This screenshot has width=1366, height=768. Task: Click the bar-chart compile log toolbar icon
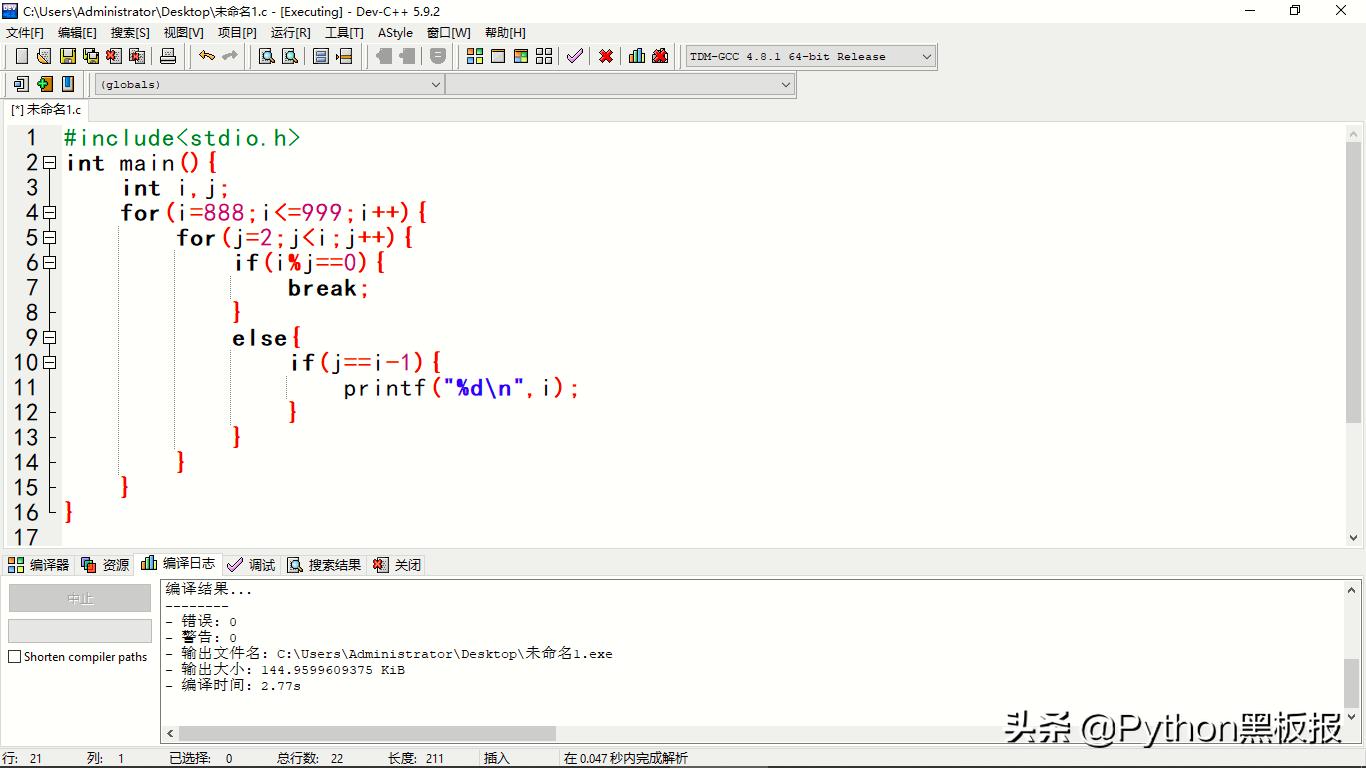coord(637,56)
